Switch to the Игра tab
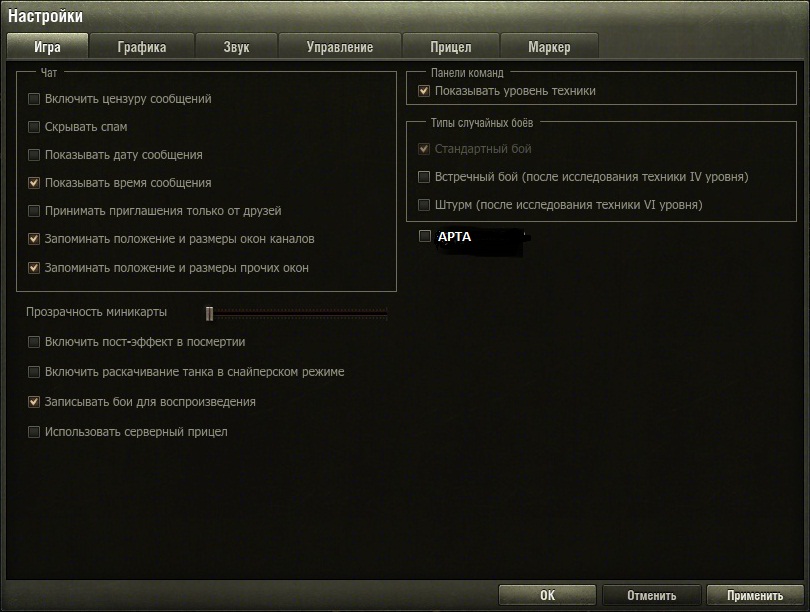This screenshot has height=612, width=810. [47, 47]
